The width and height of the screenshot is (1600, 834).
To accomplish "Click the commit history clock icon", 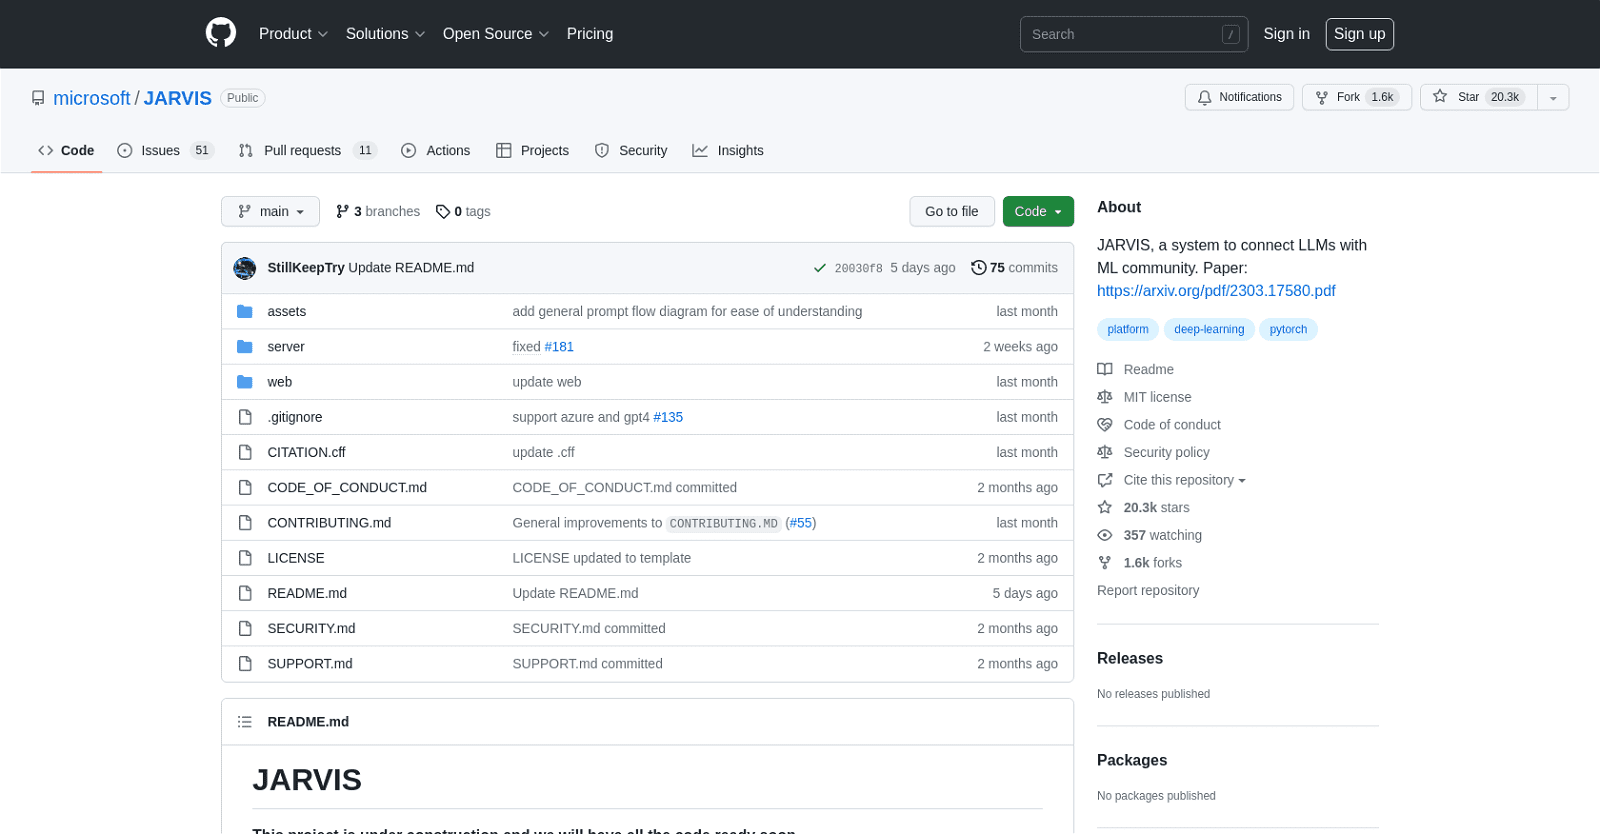I will coord(978,268).
